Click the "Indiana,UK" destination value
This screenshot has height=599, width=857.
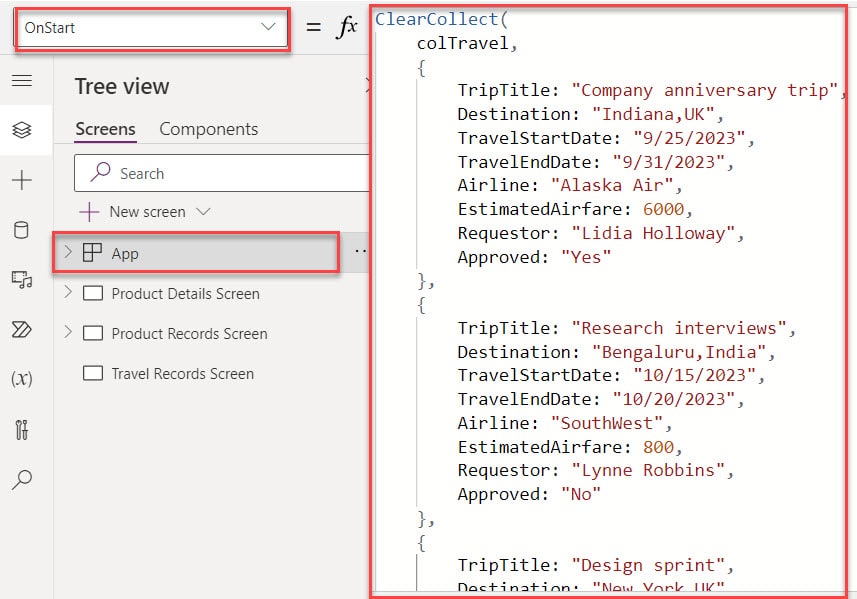[x=653, y=114]
